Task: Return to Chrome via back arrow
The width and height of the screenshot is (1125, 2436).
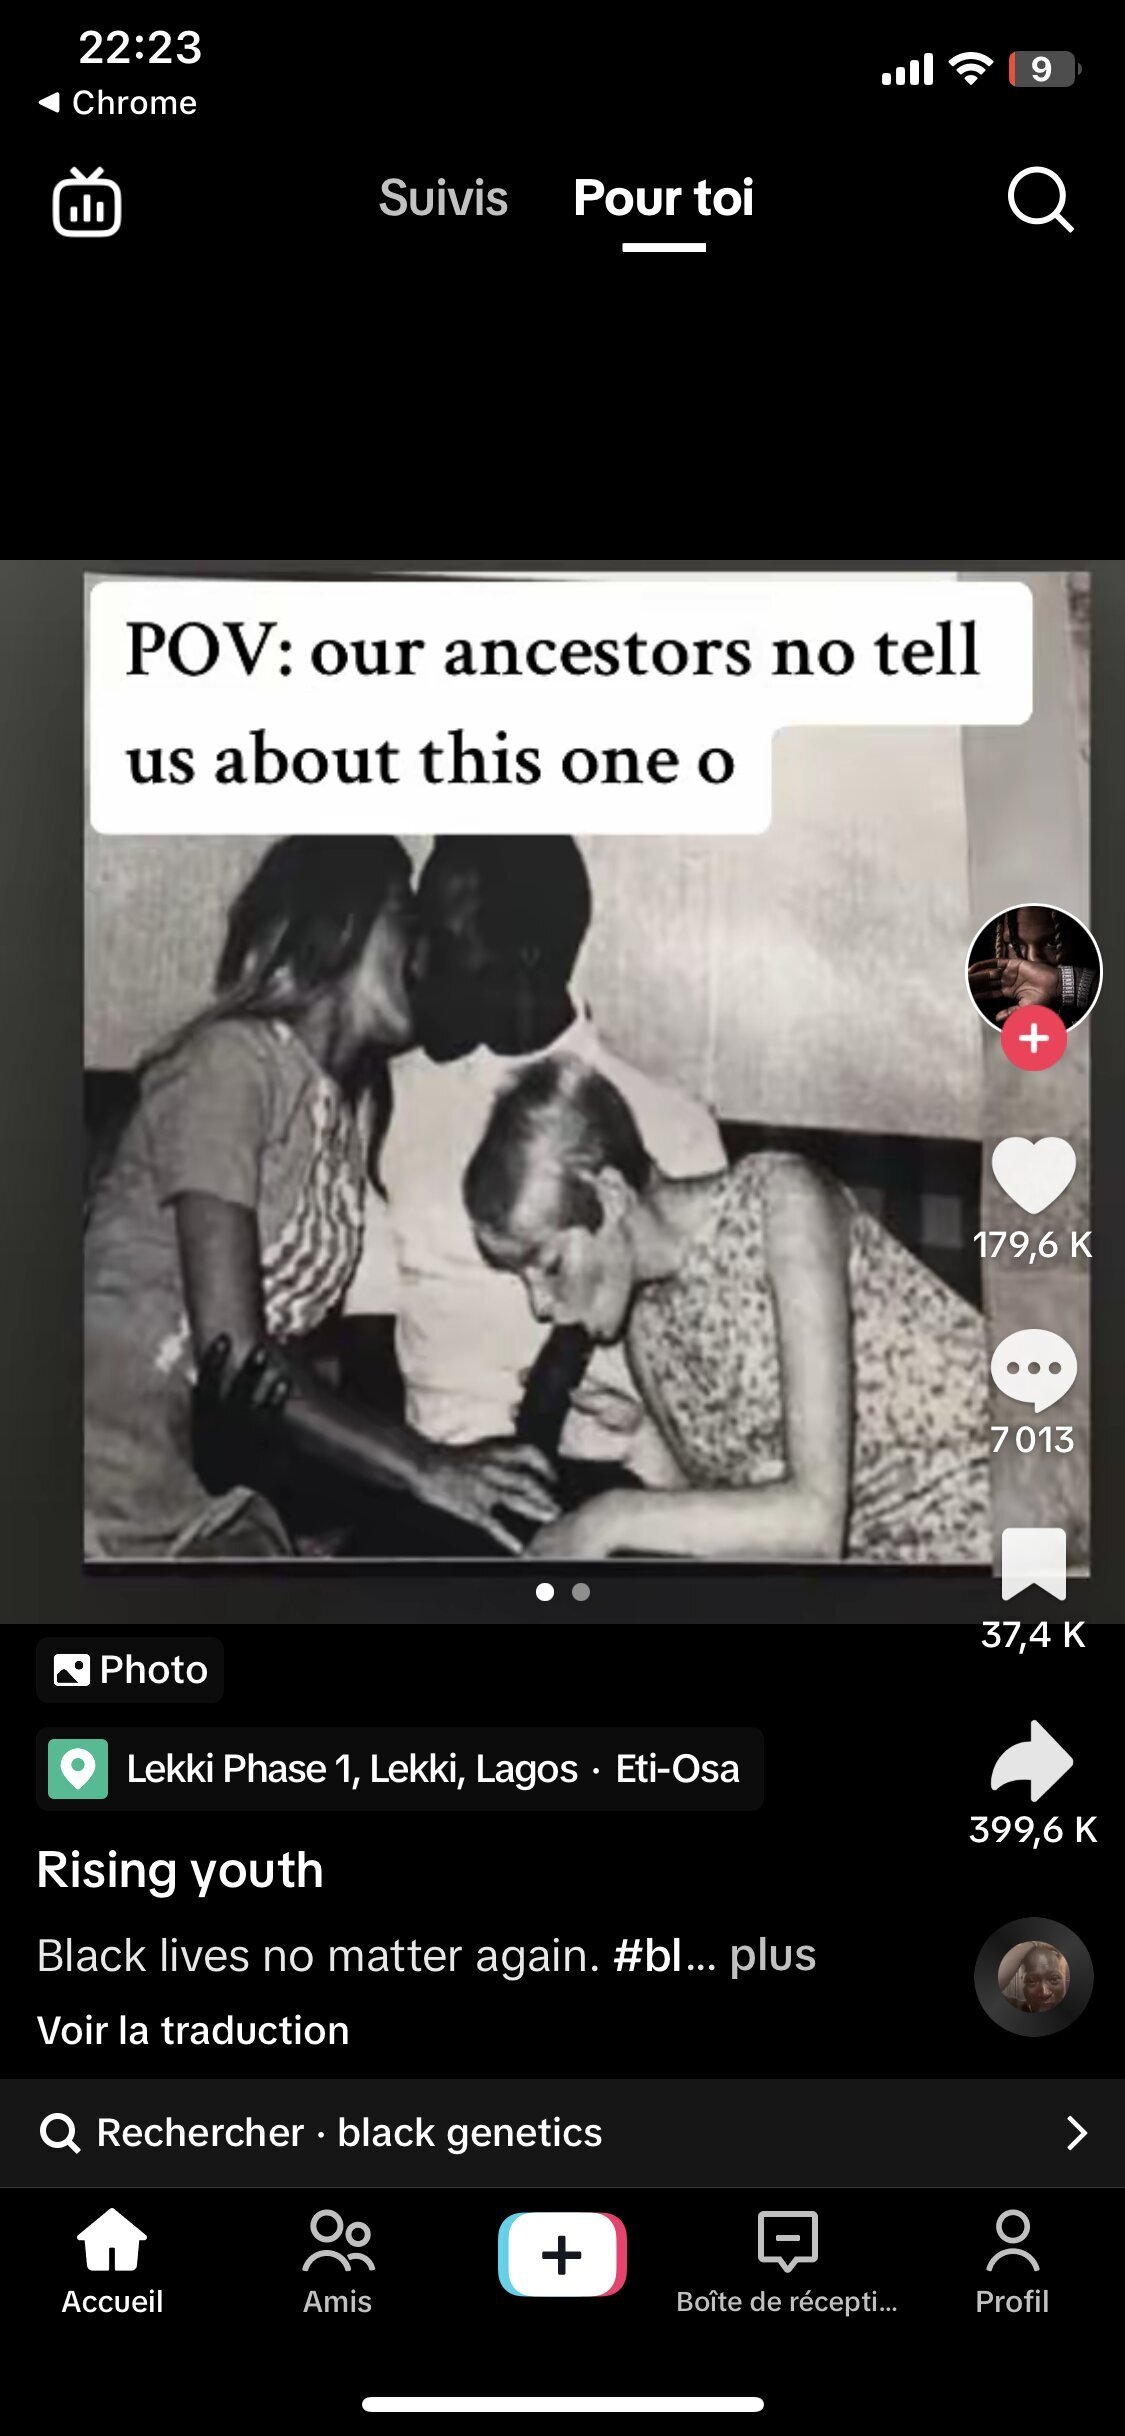Action: pyautogui.click(x=118, y=102)
